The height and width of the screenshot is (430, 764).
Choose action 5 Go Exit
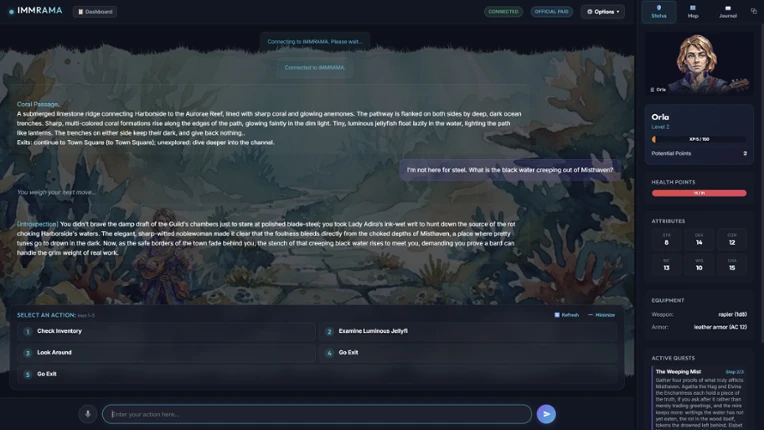tap(317, 374)
